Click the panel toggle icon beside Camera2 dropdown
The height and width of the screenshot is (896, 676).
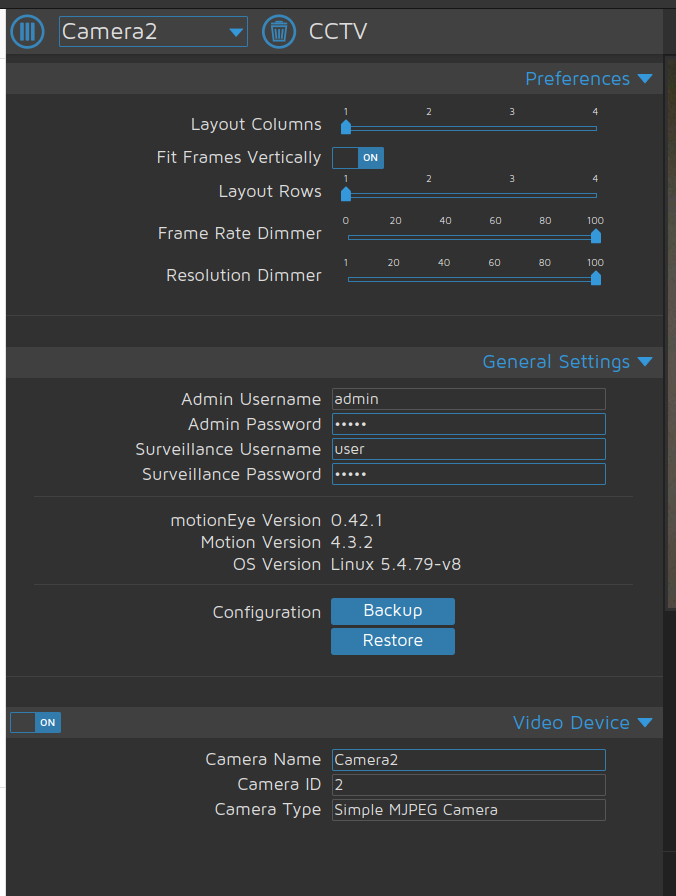point(27,31)
